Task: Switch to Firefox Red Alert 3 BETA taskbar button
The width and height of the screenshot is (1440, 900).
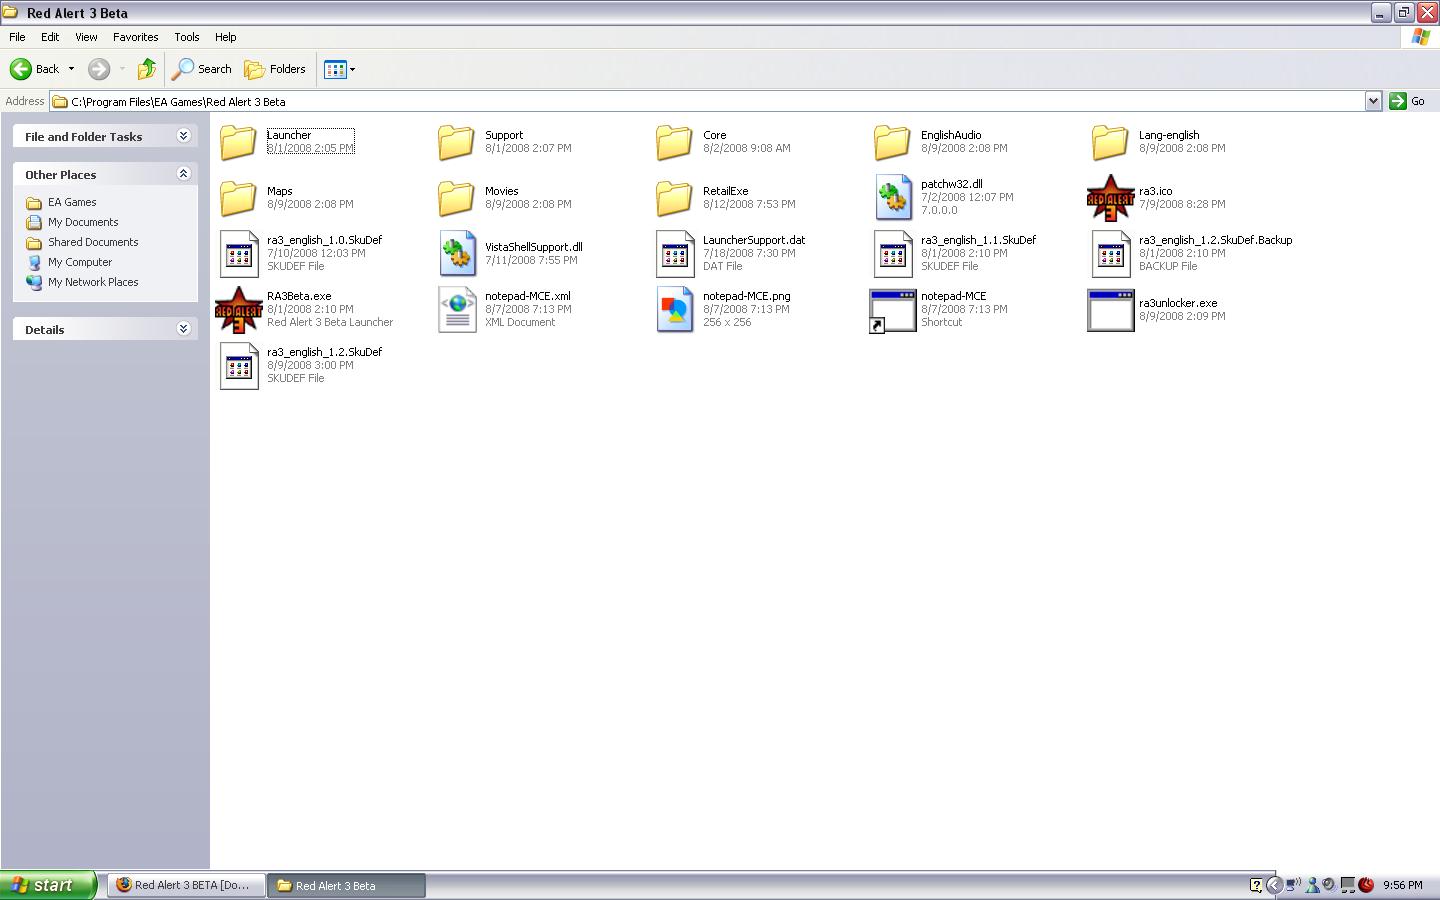Action: [185, 885]
